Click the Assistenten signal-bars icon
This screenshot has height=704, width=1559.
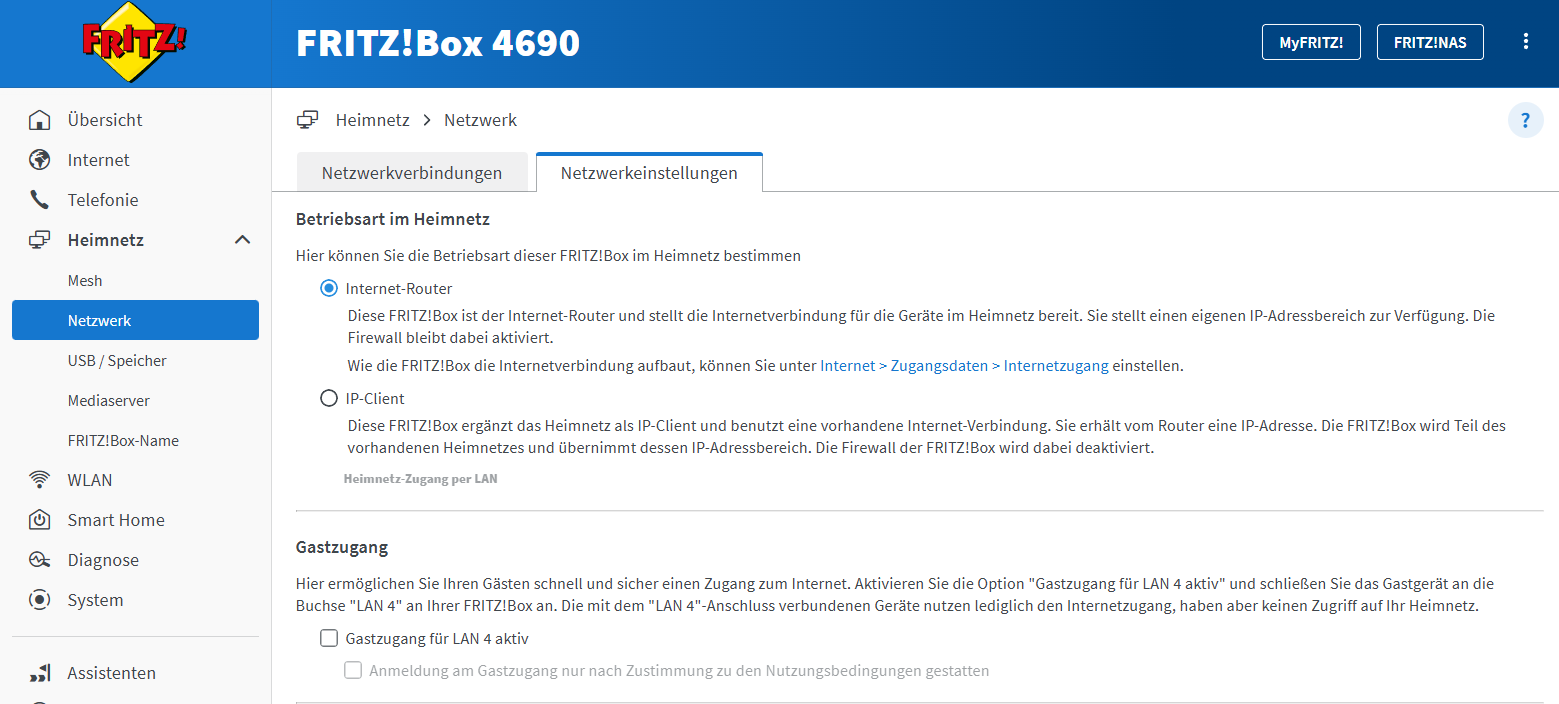tap(40, 673)
